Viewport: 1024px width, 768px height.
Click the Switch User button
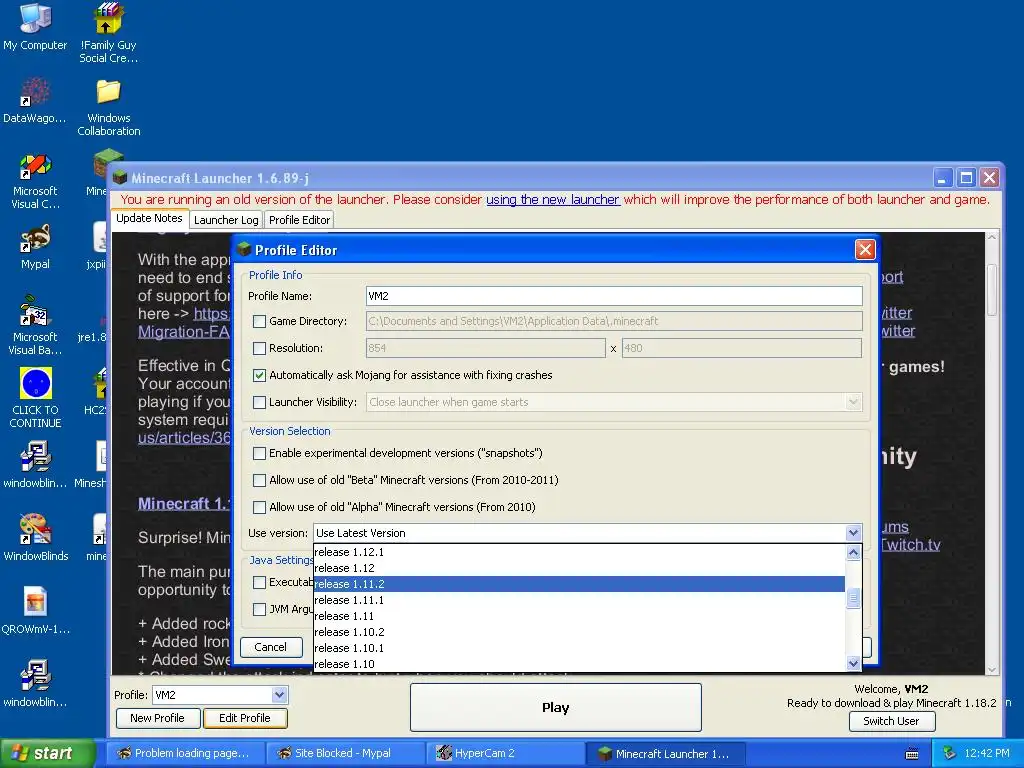point(891,721)
